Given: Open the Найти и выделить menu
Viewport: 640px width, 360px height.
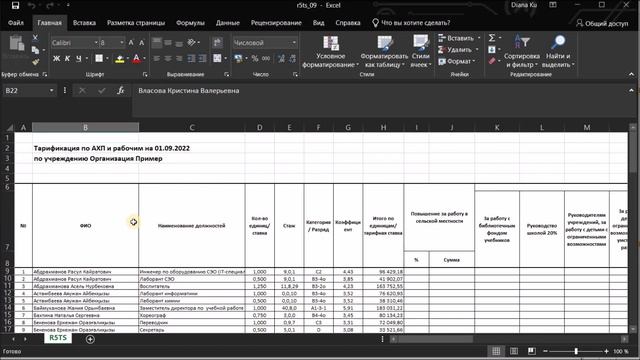Looking at the screenshot, I should pyautogui.click(x=558, y=51).
